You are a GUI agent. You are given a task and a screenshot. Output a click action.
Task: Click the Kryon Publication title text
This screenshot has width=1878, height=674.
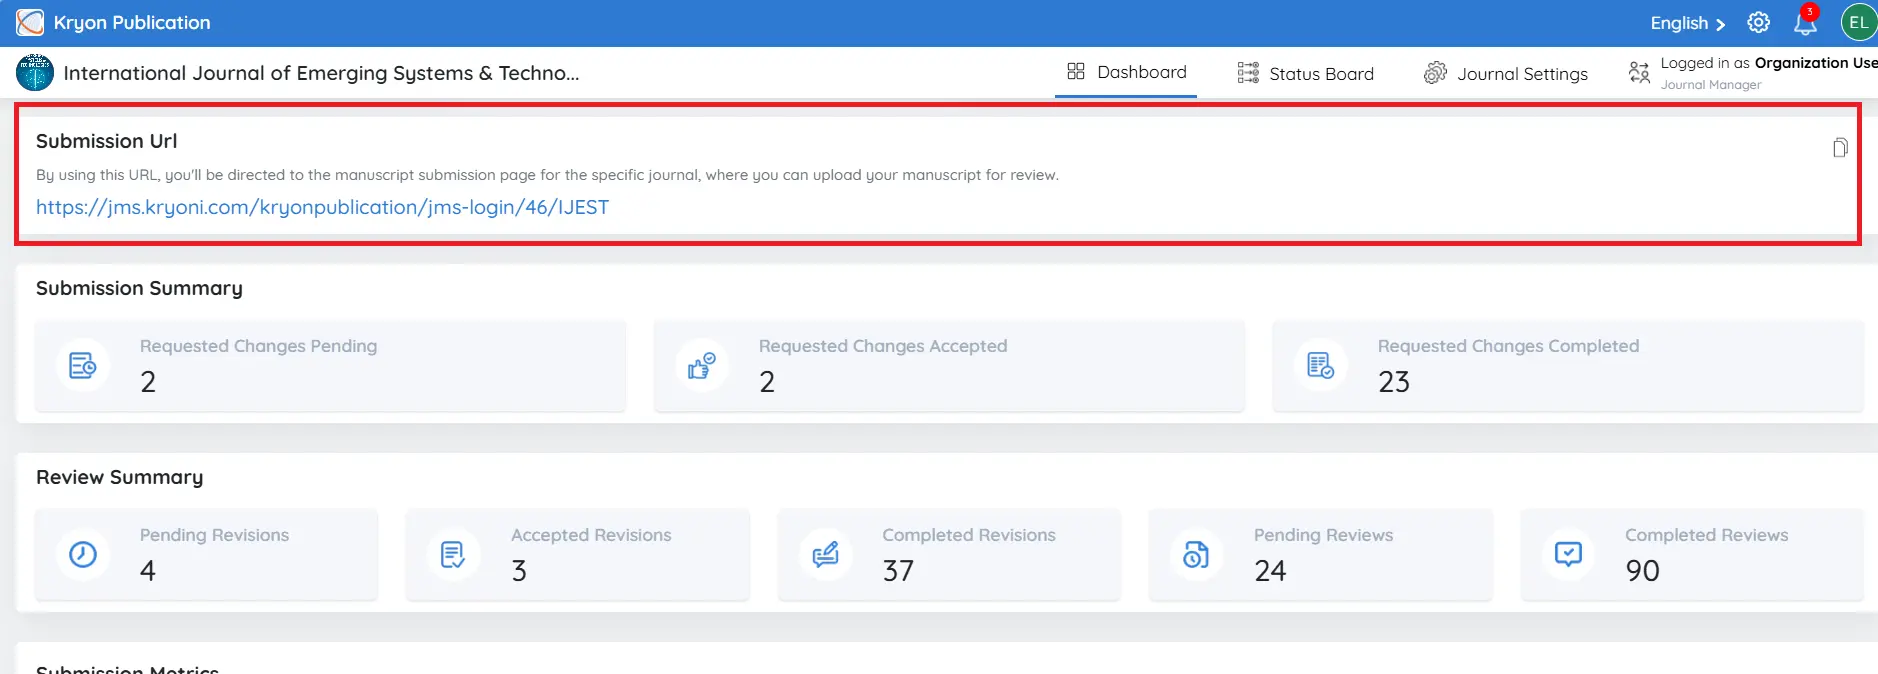[132, 22]
